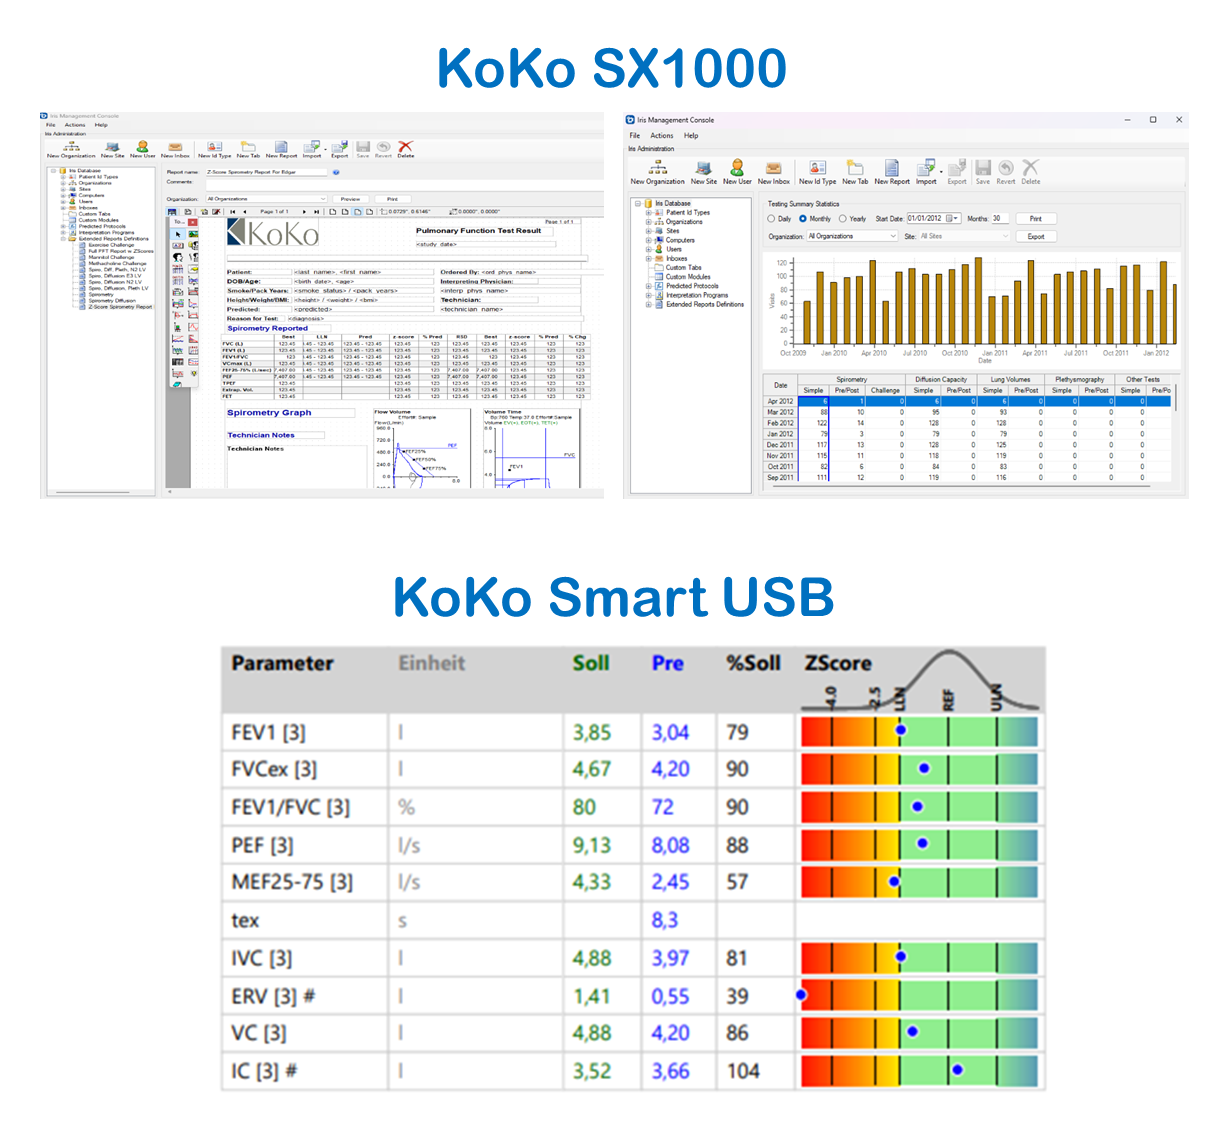This screenshot has width=1228, height=1135.
Task: Click the red Delete icon in report editor toolbar
Action: tap(405, 148)
